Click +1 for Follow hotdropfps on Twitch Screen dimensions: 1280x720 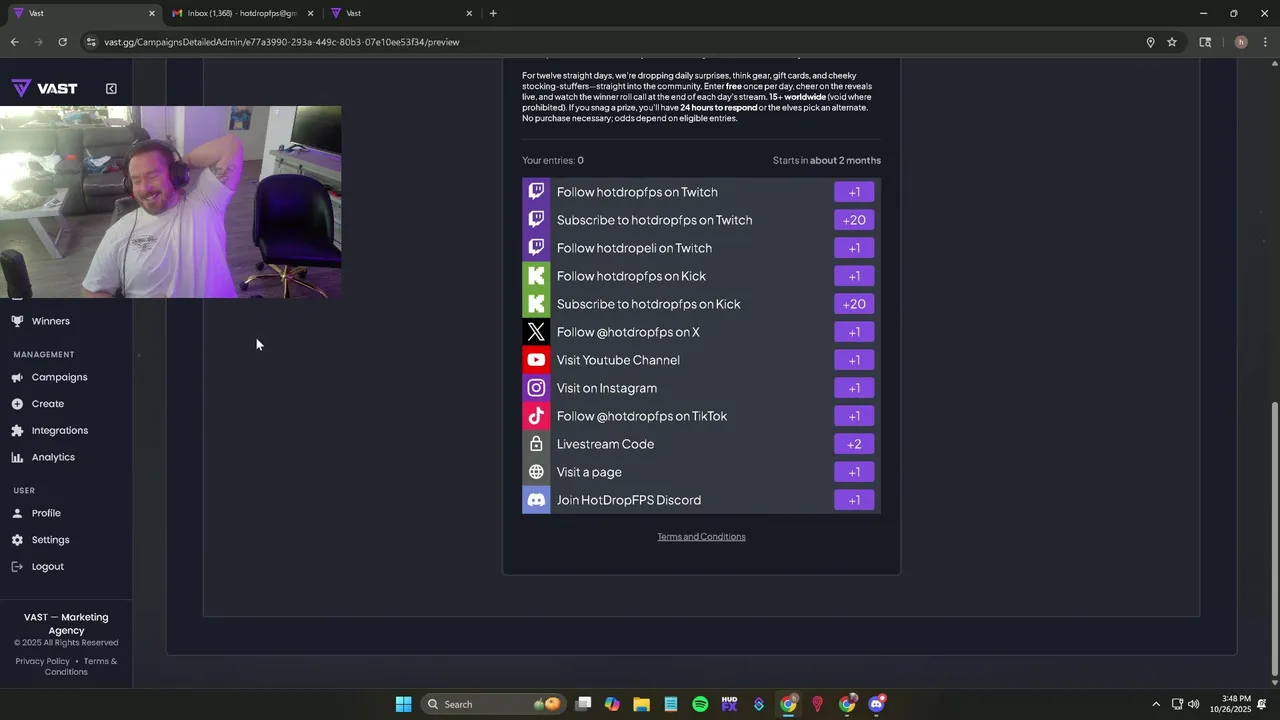(854, 192)
